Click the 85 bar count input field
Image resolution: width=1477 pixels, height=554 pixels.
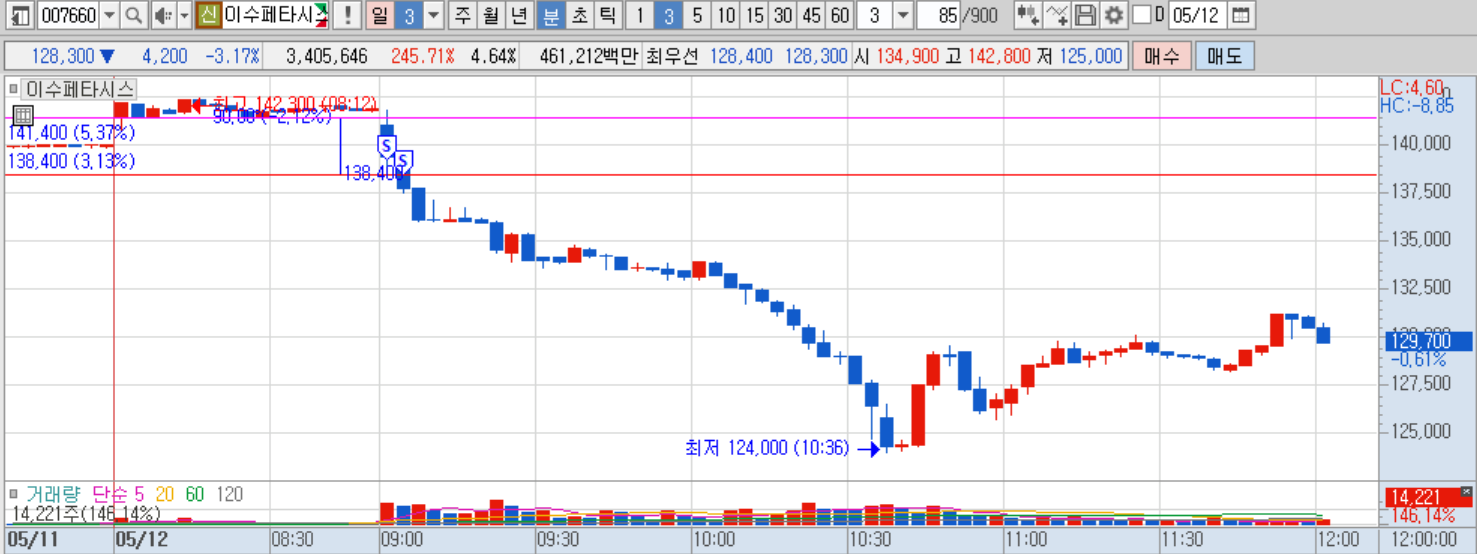[x=940, y=15]
